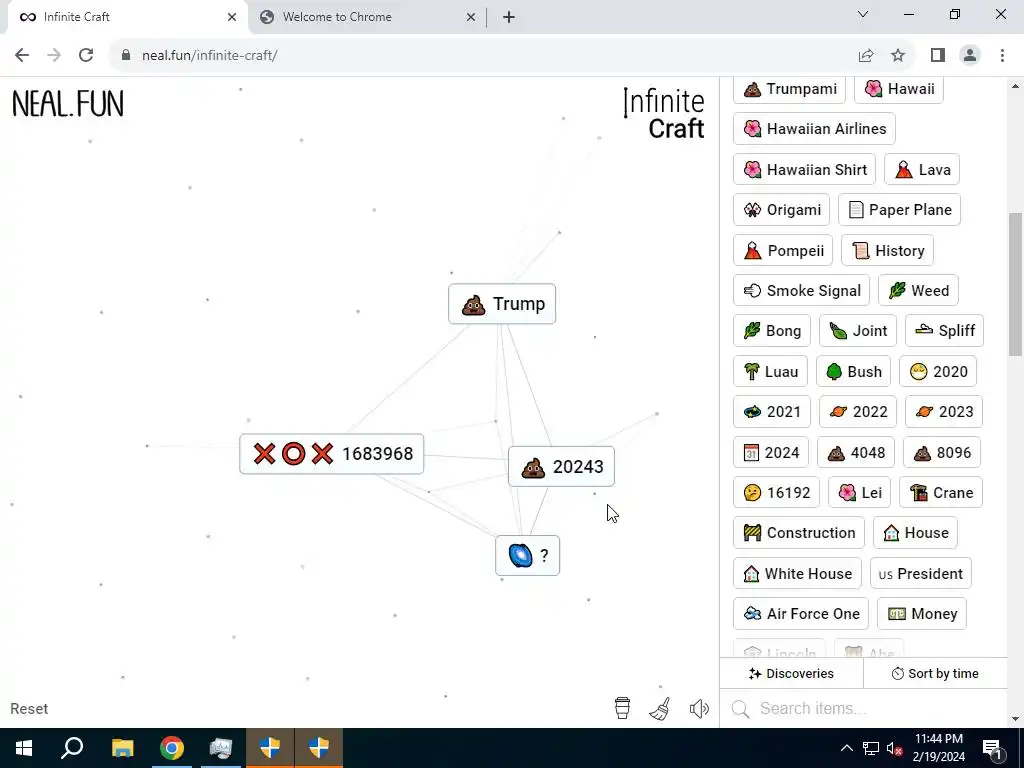The height and width of the screenshot is (768, 1024).
Task: Focus the Search items field
Action: [863, 709]
